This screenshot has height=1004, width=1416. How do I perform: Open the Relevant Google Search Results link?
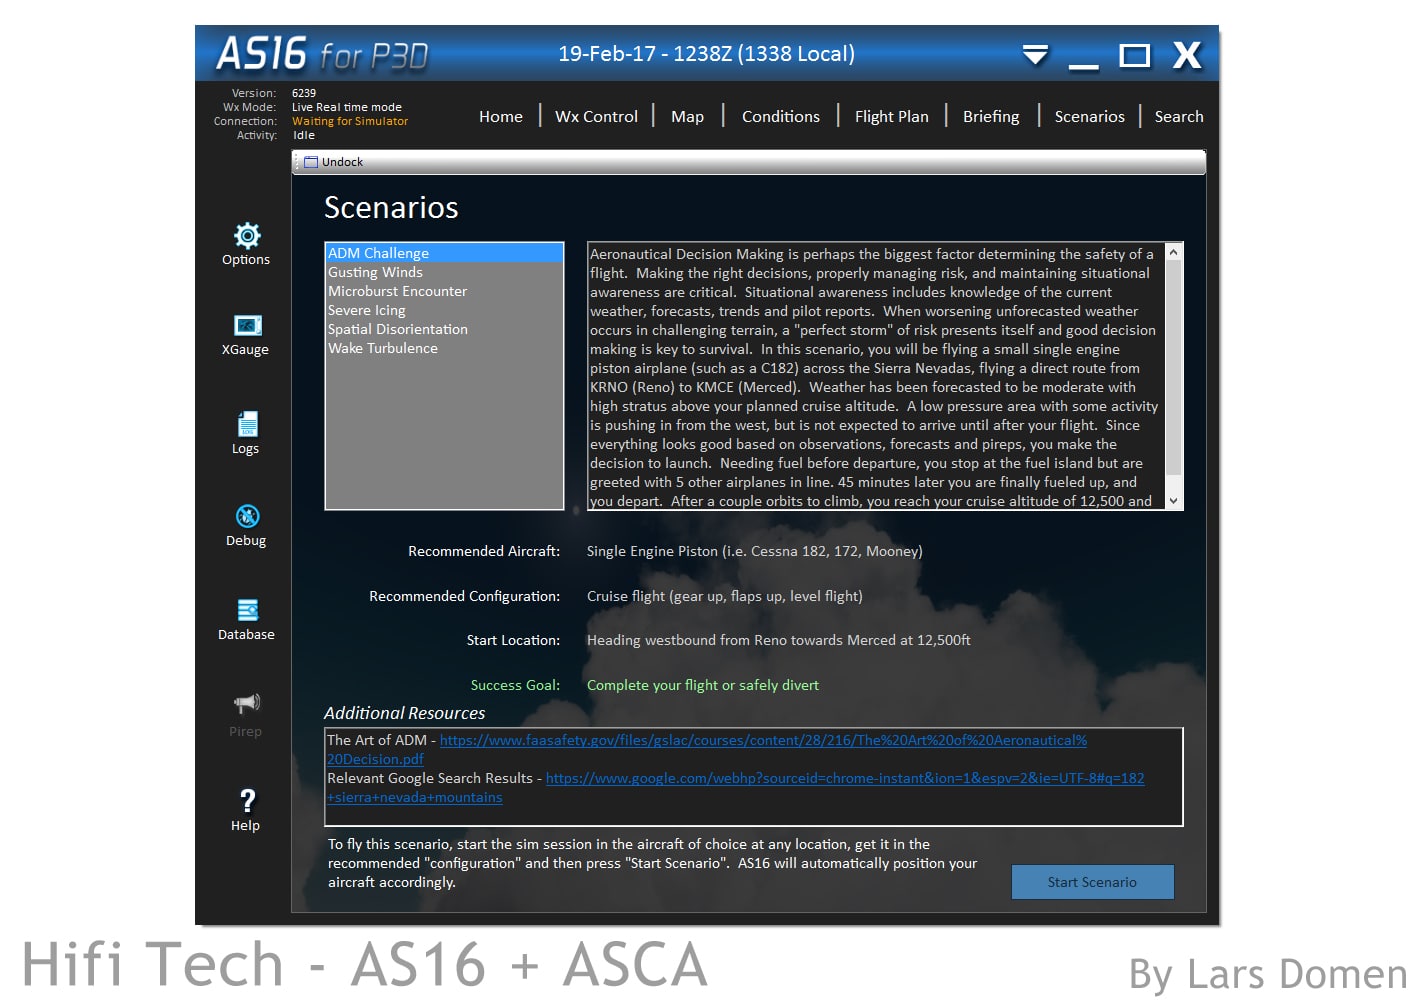coord(844,779)
